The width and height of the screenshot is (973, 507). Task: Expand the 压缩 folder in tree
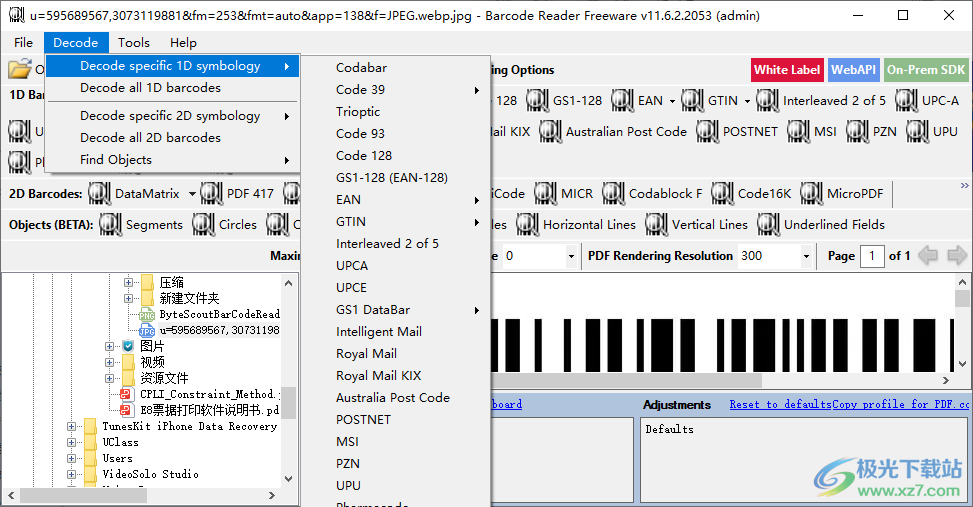128,282
